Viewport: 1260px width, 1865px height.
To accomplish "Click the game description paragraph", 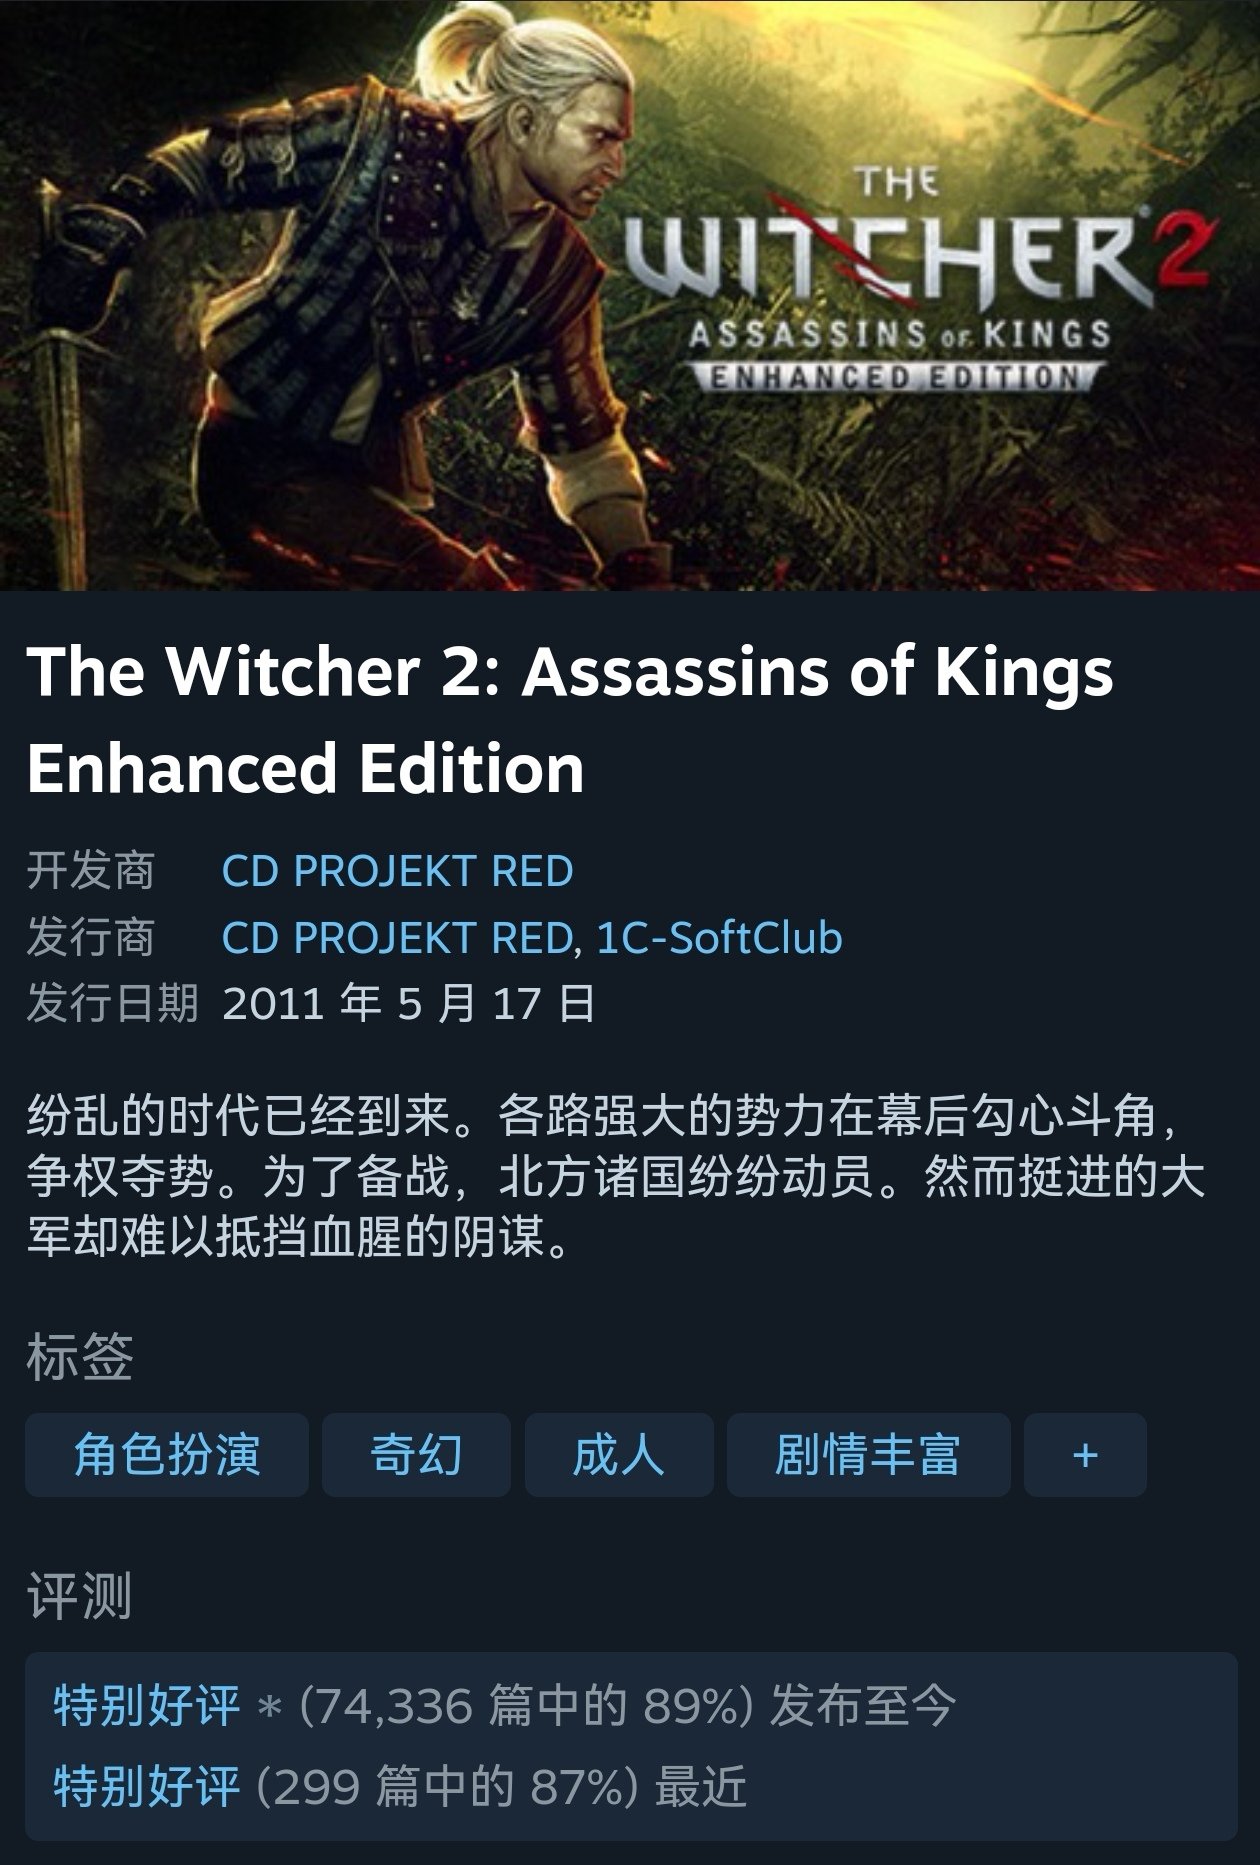I will (616, 1177).
